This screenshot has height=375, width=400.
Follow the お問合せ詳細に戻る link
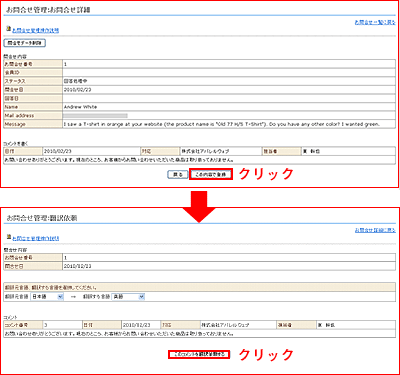point(375,230)
